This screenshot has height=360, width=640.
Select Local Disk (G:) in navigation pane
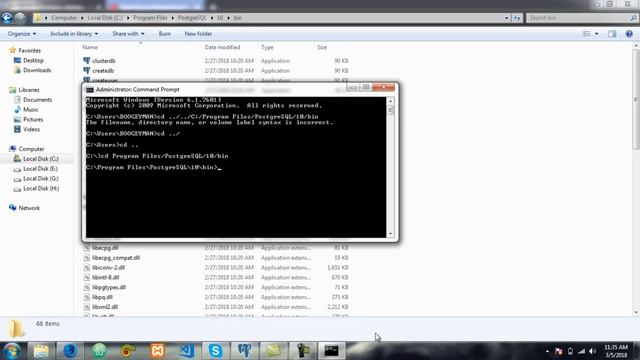[x=40, y=178]
